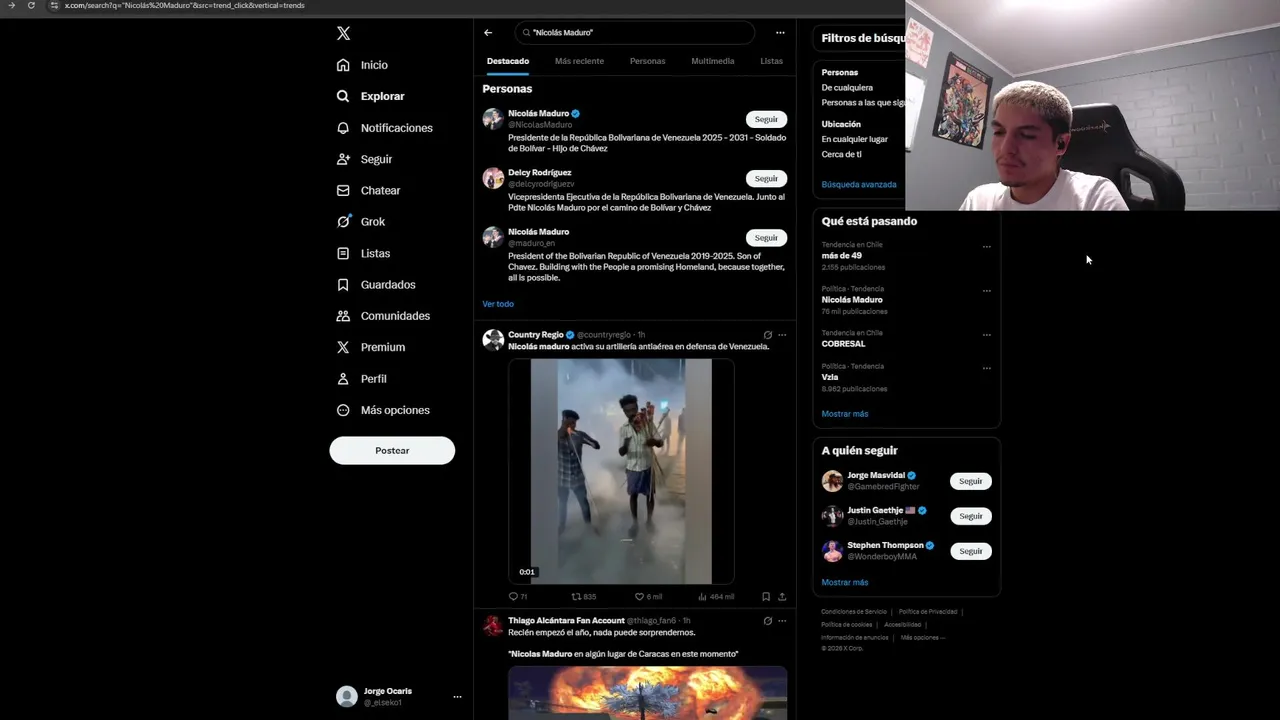
Task: Open options for the 'más de 49' trend
Action: 986,247
